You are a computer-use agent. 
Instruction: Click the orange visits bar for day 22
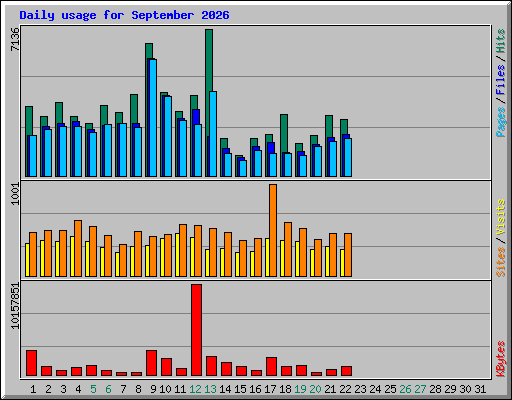point(348,255)
